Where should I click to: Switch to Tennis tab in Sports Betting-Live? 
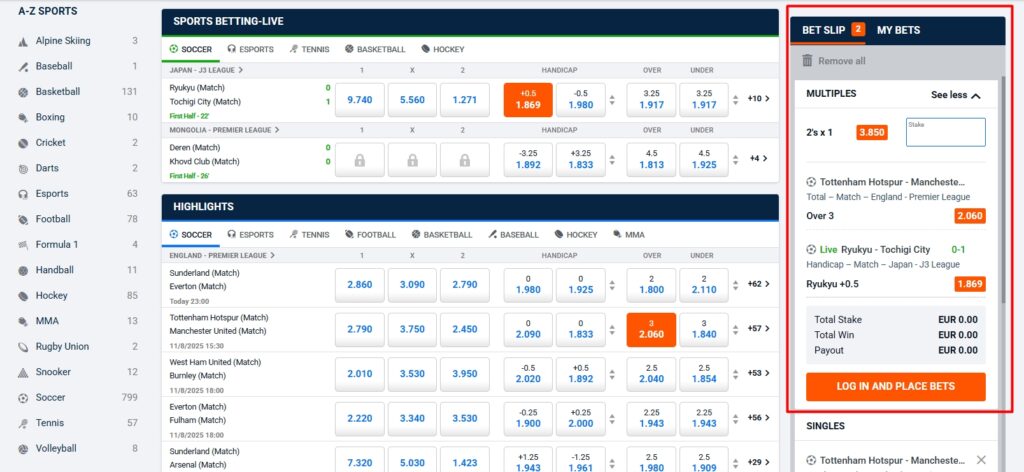click(x=310, y=49)
